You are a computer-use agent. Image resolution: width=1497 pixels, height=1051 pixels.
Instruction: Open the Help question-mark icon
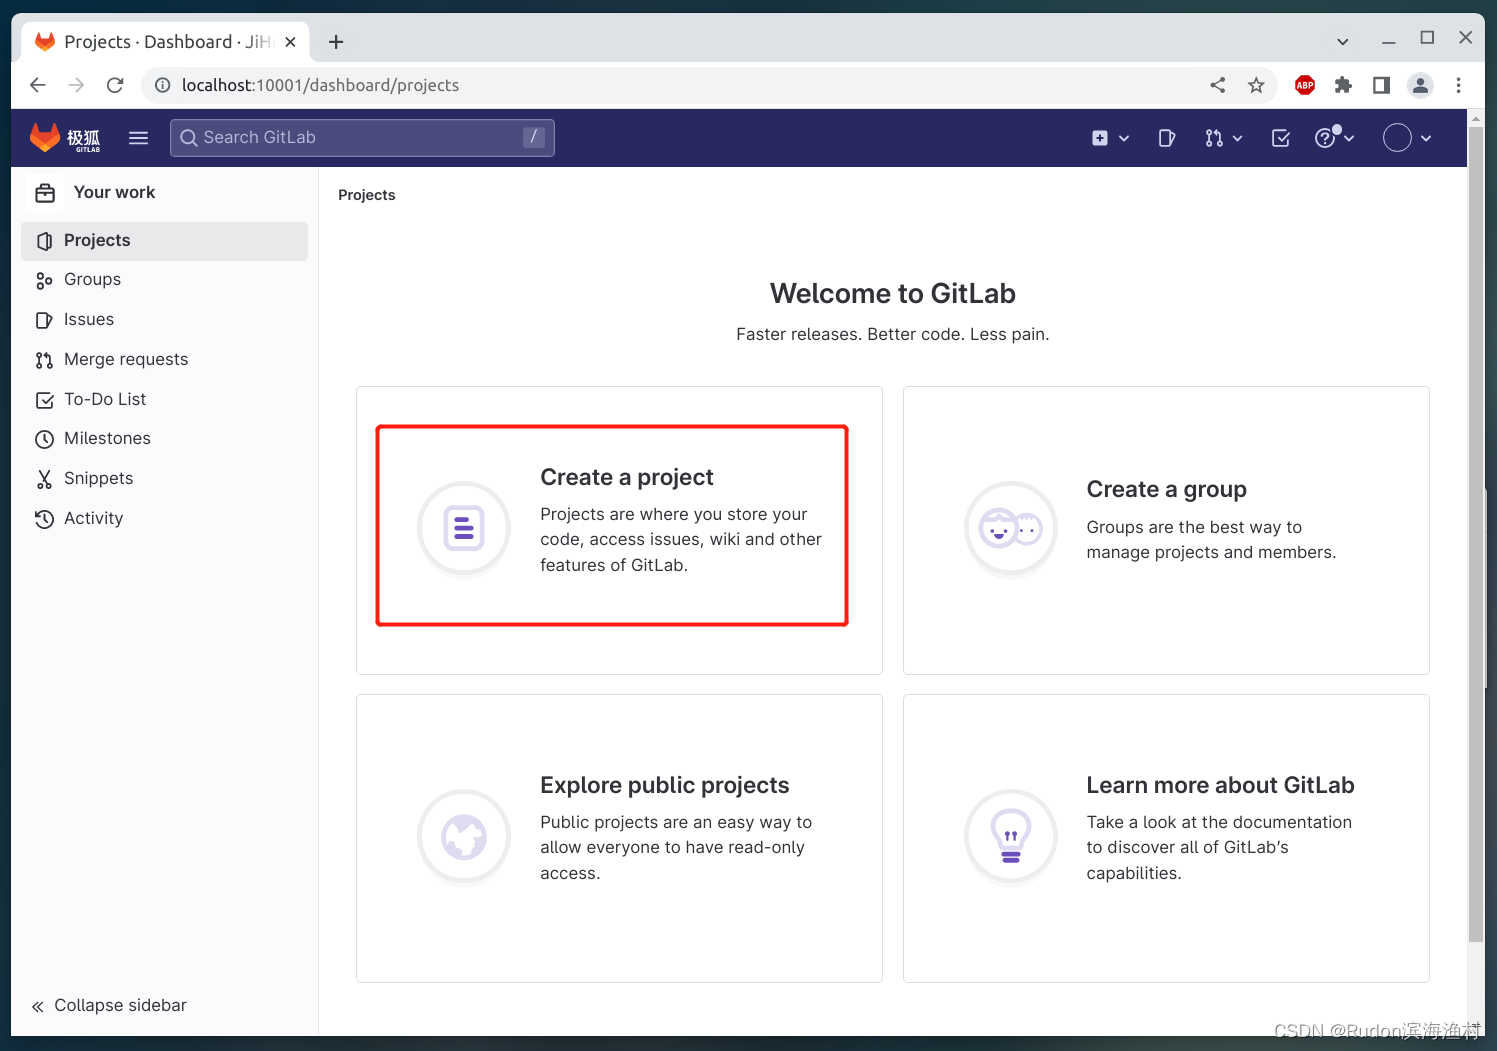1327,138
